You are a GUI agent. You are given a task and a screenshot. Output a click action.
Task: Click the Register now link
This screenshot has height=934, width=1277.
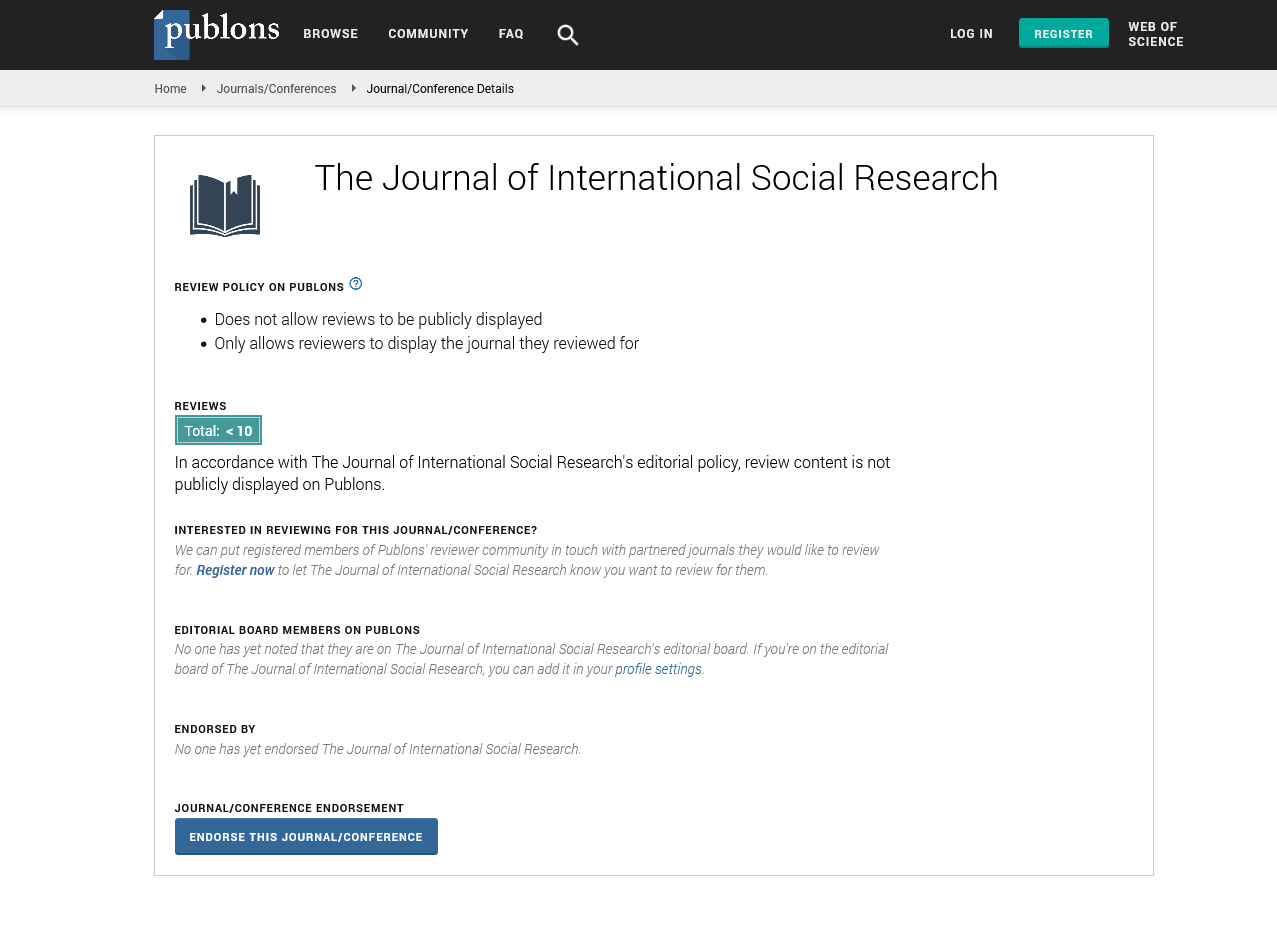click(235, 570)
